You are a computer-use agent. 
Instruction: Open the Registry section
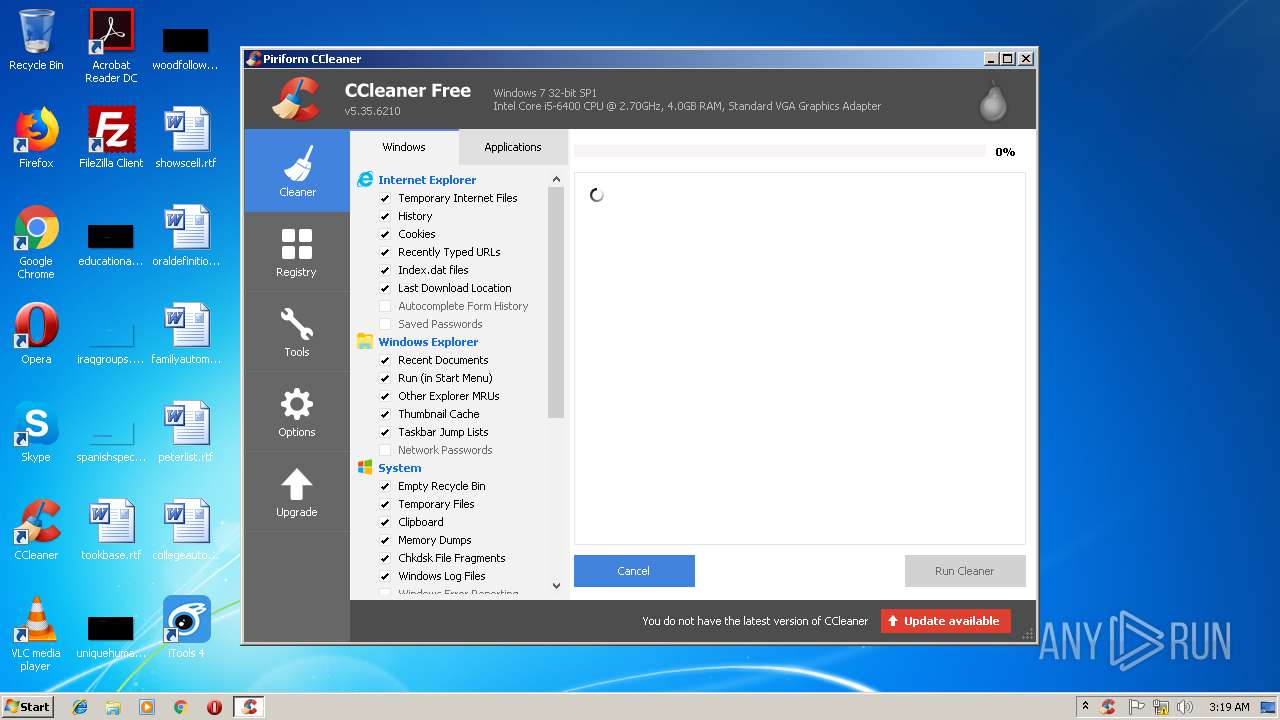tap(297, 251)
